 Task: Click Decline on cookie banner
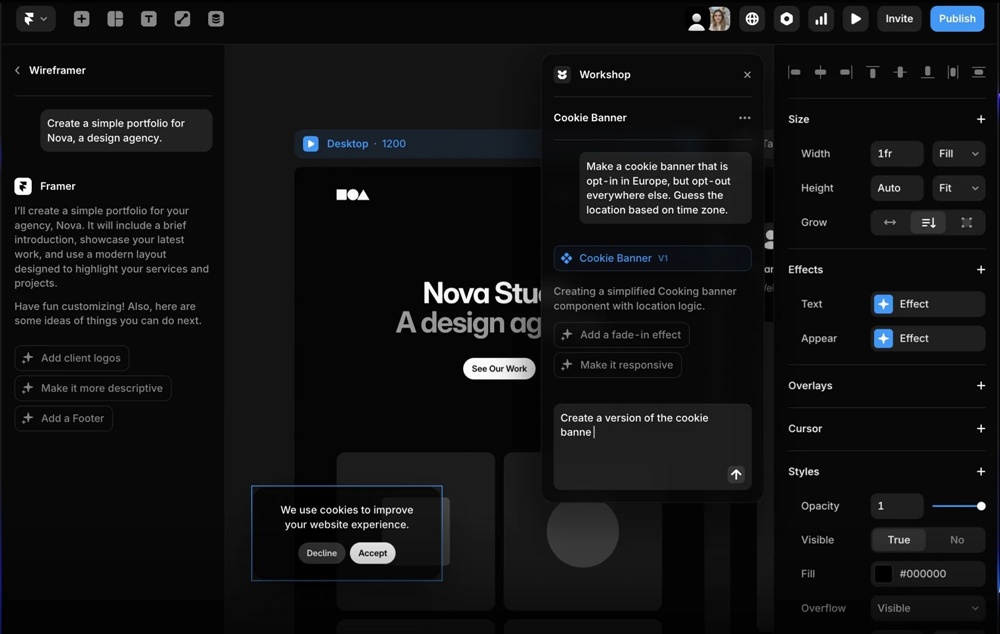click(x=321, y=553)
